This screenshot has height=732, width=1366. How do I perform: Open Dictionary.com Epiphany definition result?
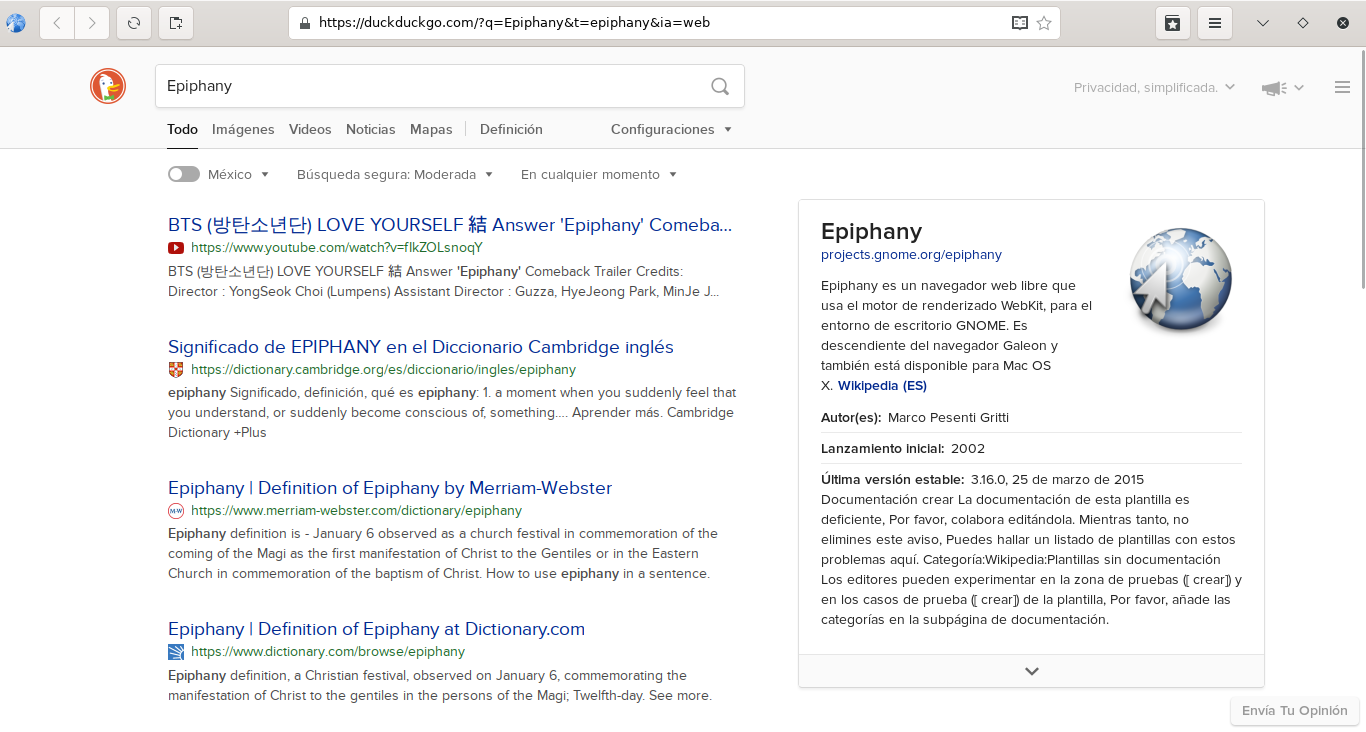click(376, 629)
